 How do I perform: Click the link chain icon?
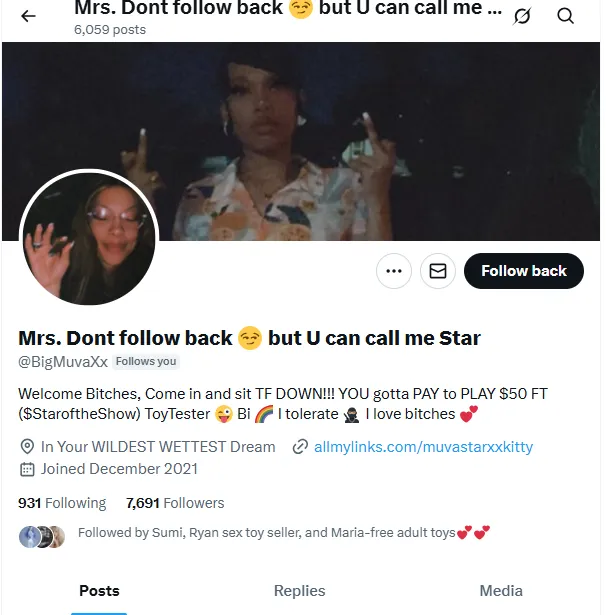[300, 447]
